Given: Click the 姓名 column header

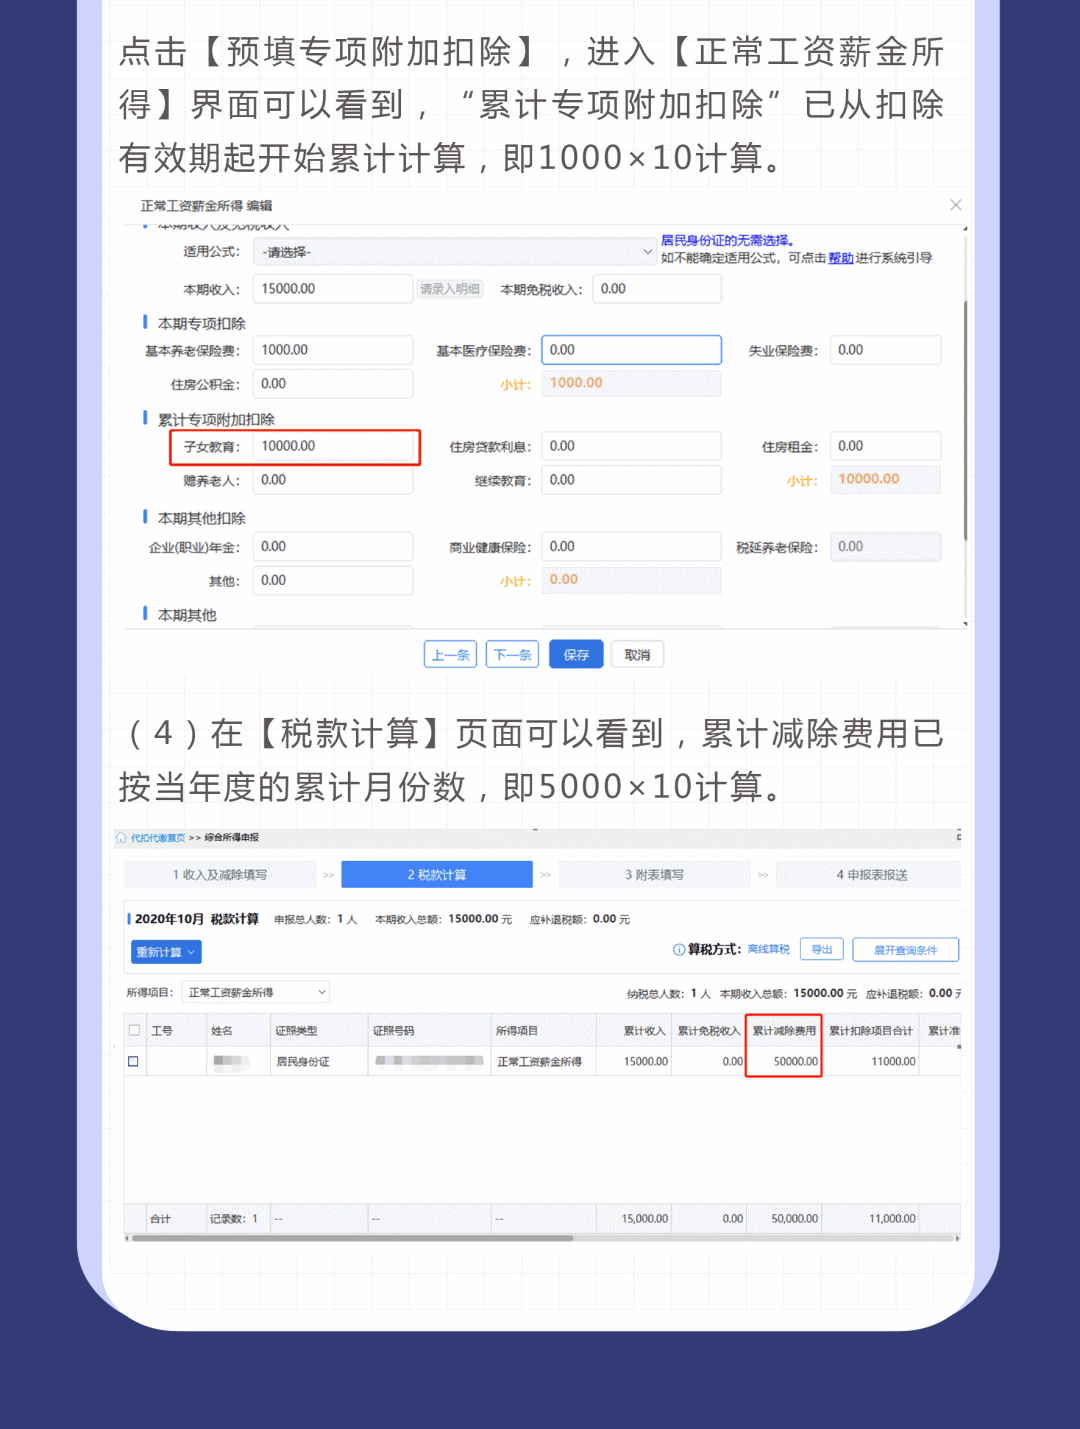Looking at the screenshot, I should pos(237,1031).
